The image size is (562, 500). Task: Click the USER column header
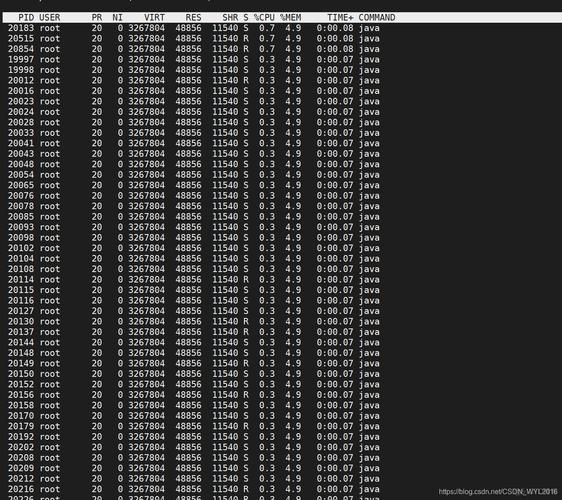click(x=50, y=18)
